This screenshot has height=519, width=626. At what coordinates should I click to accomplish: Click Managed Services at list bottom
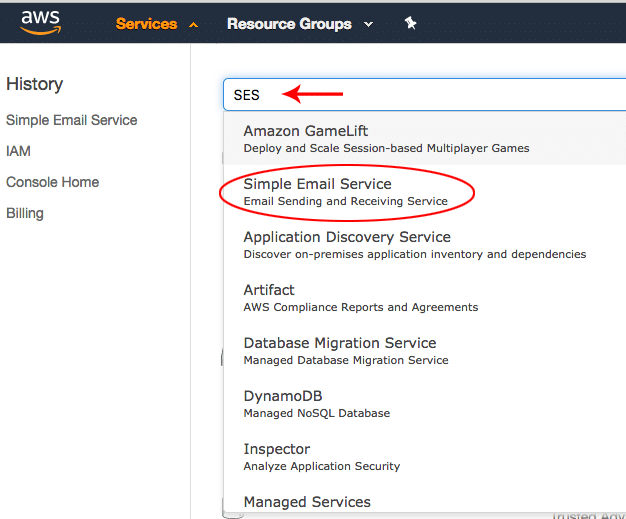pos(307,502)
